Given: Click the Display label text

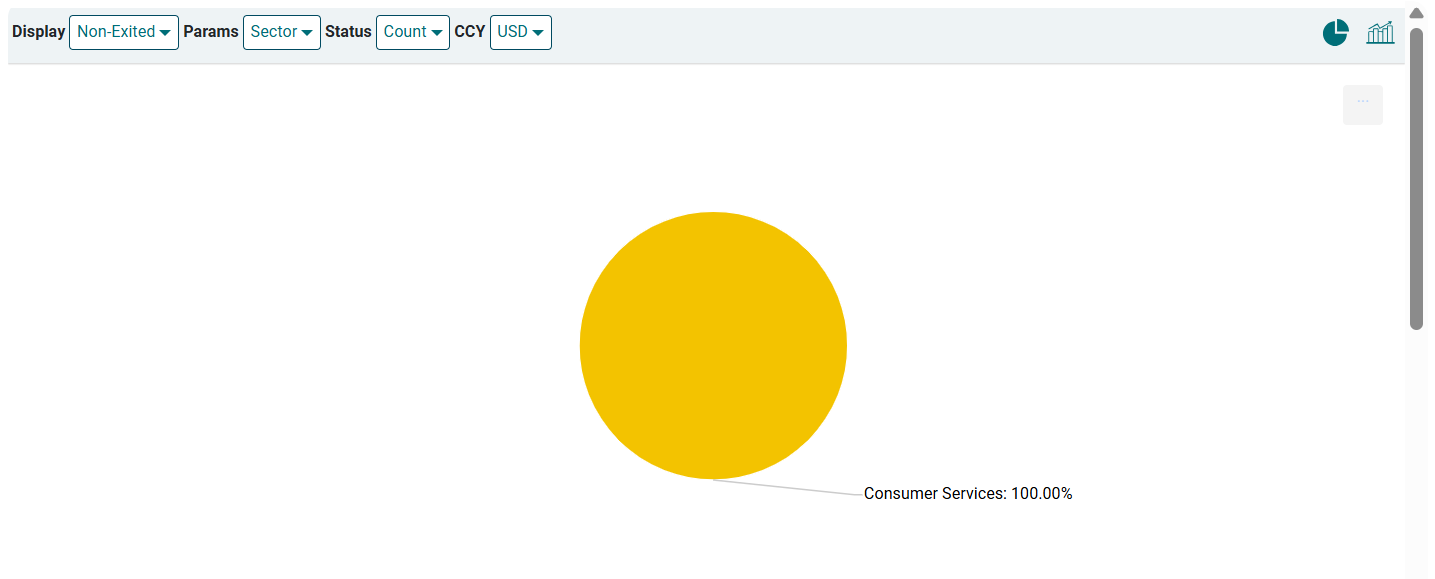Looking at the screenshot, I should pyautogui.click(x=38, y=32).
